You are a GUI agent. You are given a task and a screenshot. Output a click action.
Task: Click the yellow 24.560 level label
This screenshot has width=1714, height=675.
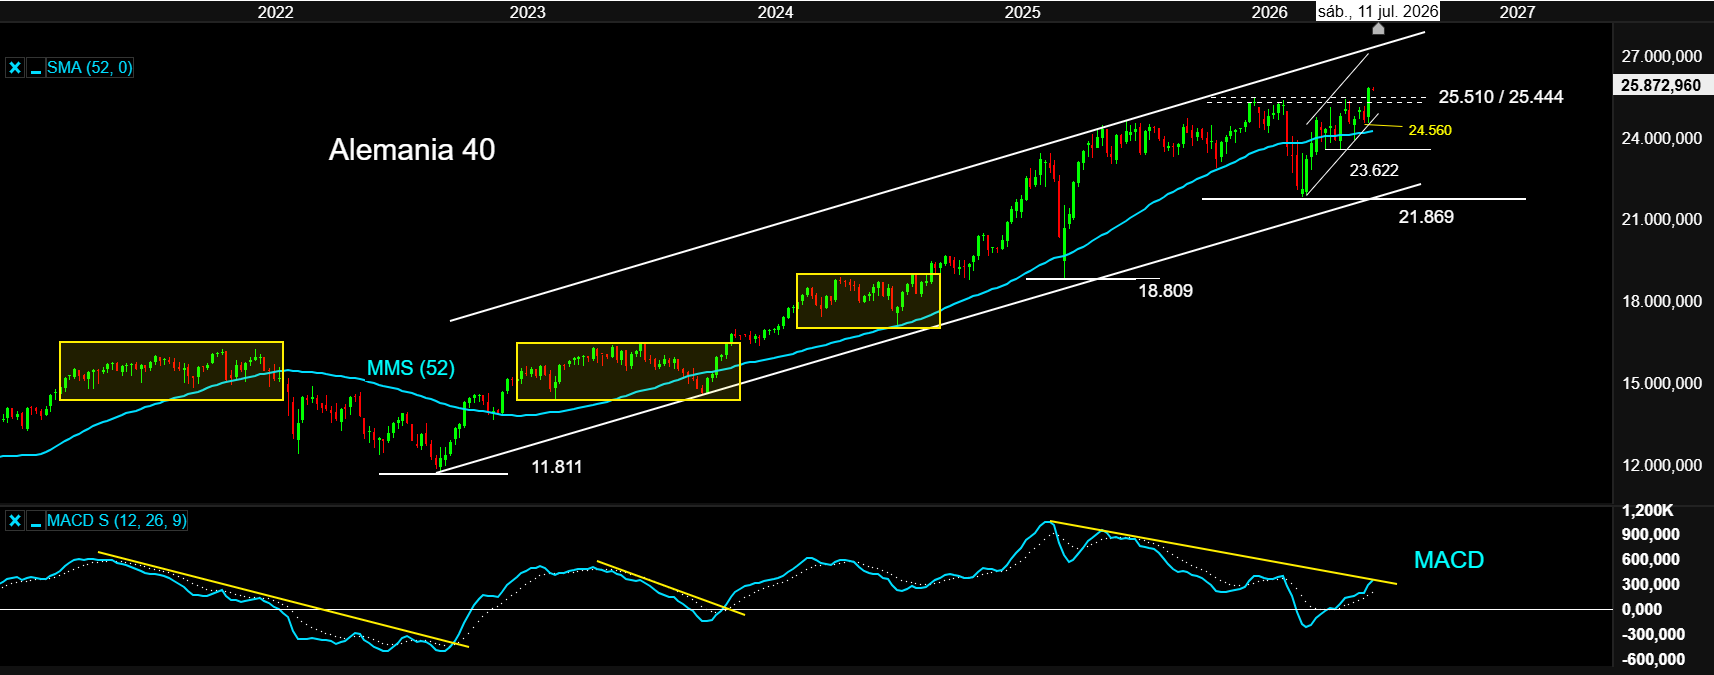tap(1430, 130)
